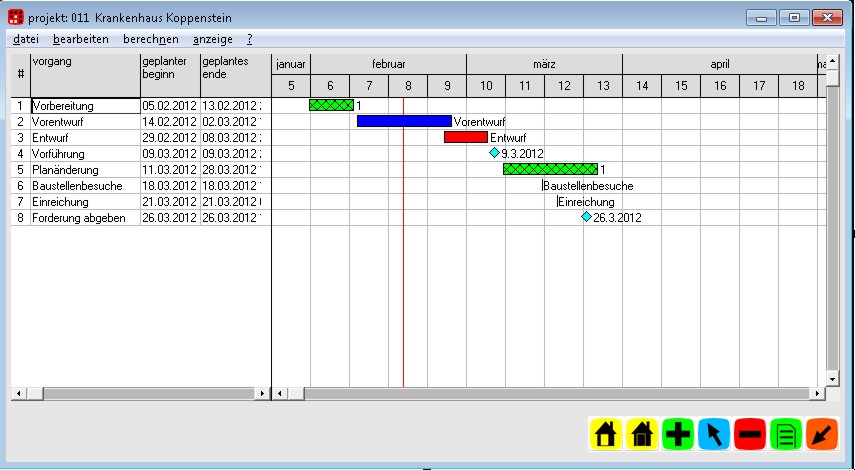Click the red app icon in title bar
This screenshot has height=470, width=855.
click(x=16, y=17)
